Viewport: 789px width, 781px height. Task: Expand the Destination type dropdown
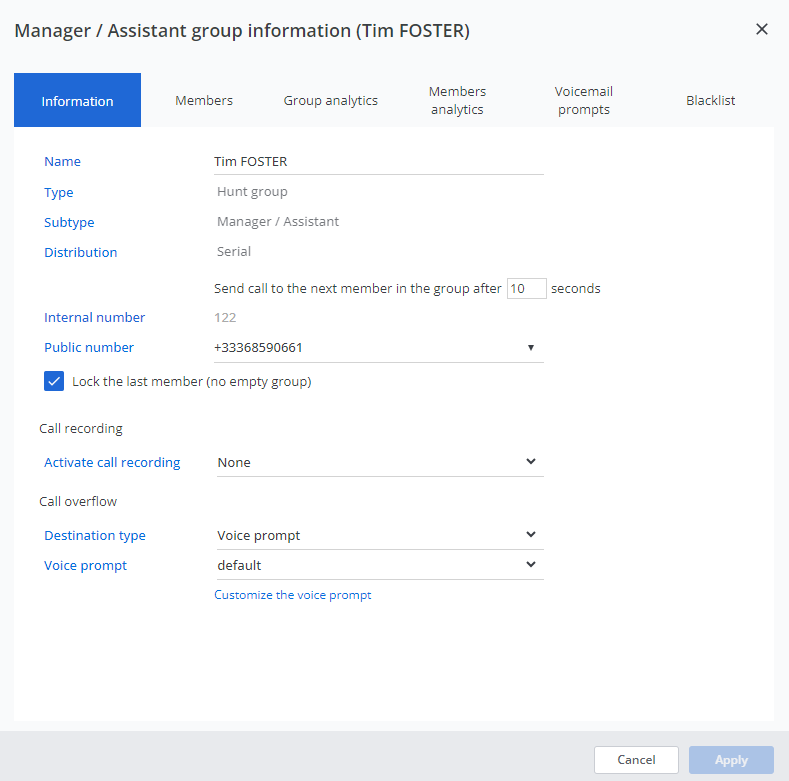pyautogui.click(x=378, y=535)
